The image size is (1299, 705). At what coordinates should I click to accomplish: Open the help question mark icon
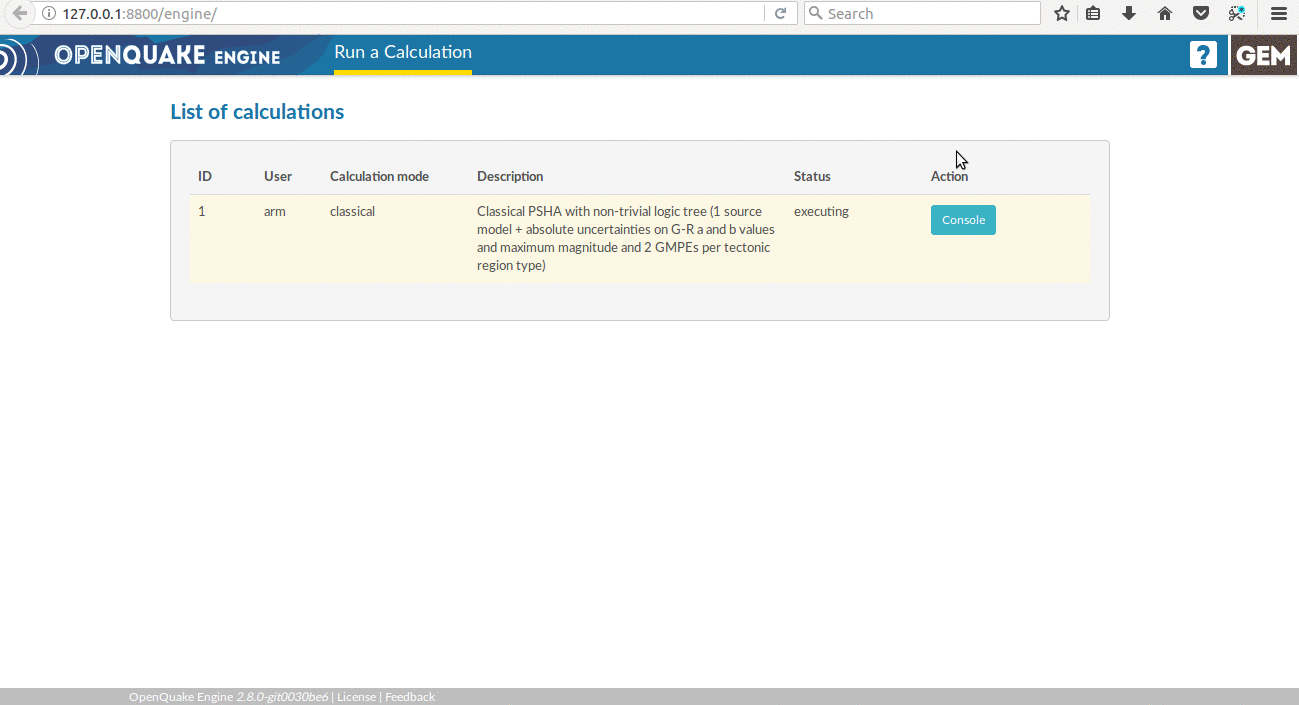[x=1203, y=55]
